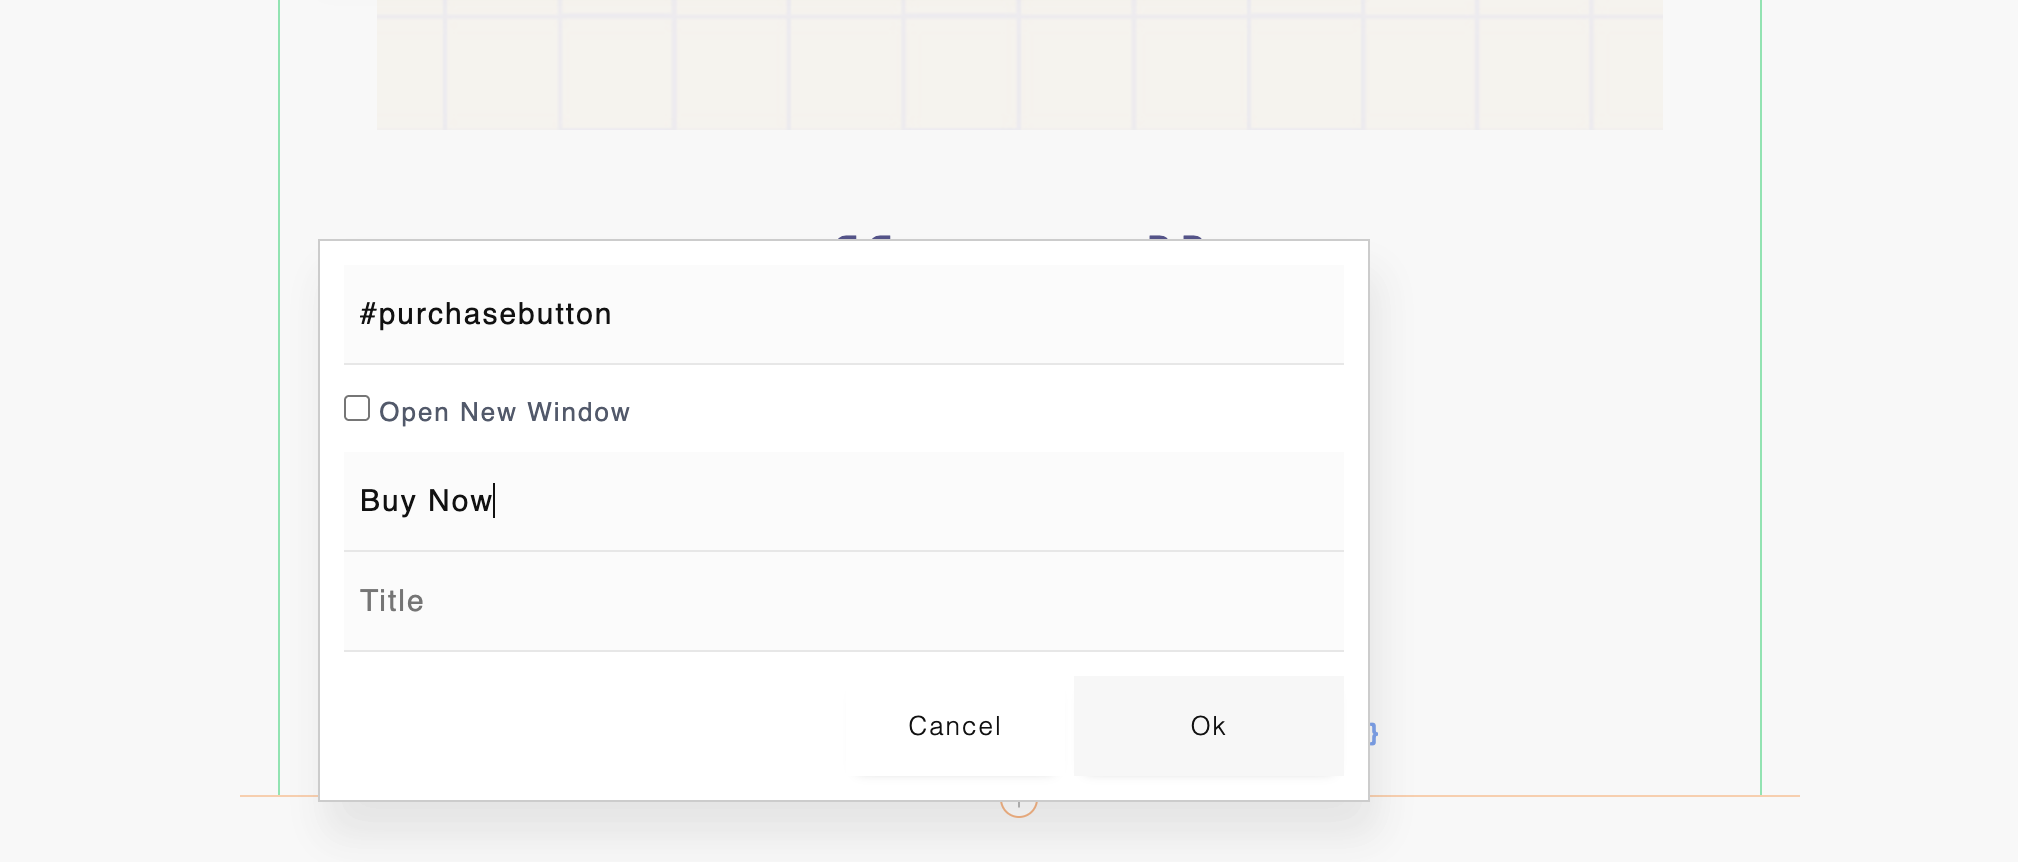Click the #purchasebutton URL field
2018x862 pixels.
click(842, 314)
